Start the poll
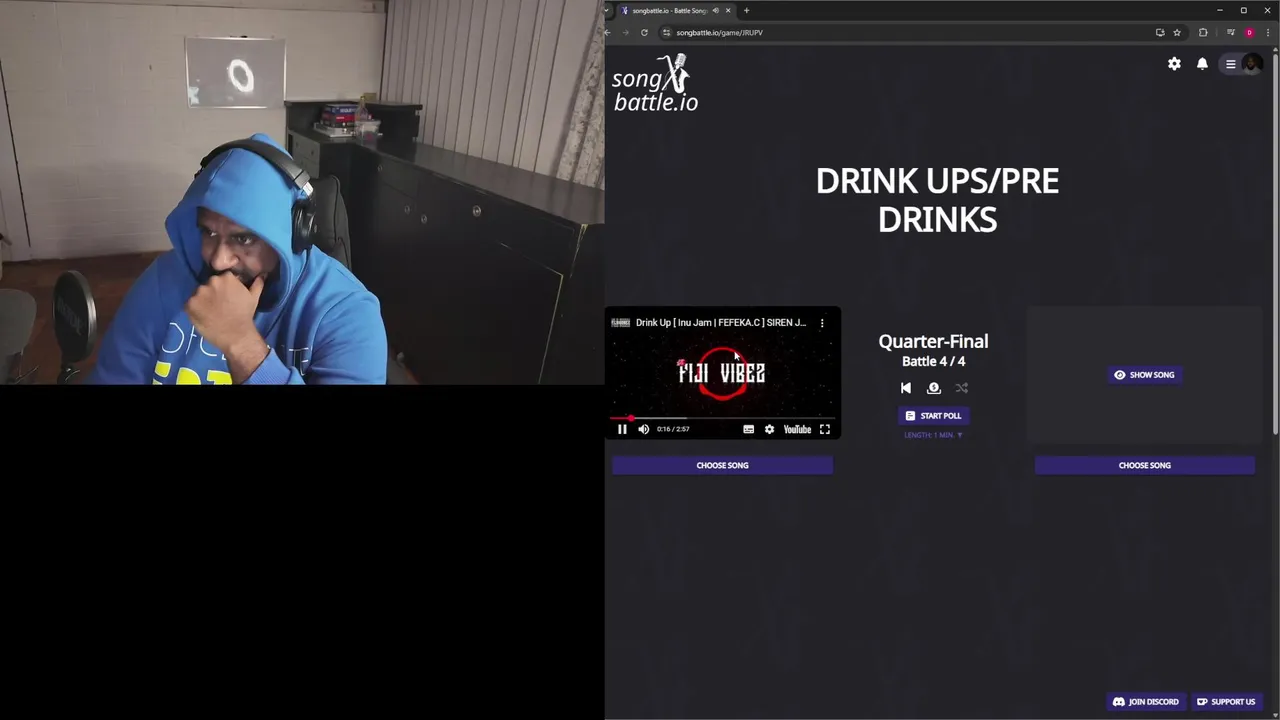The height and width of the screenshot is (720, 1280). (933, 416)
